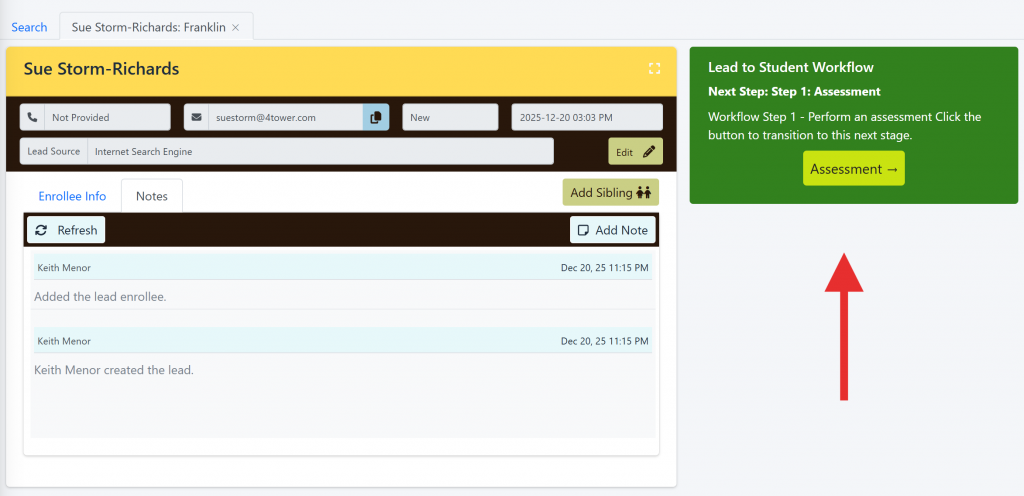Open the Search tab
1024x496 pixels.
[29, 27]
